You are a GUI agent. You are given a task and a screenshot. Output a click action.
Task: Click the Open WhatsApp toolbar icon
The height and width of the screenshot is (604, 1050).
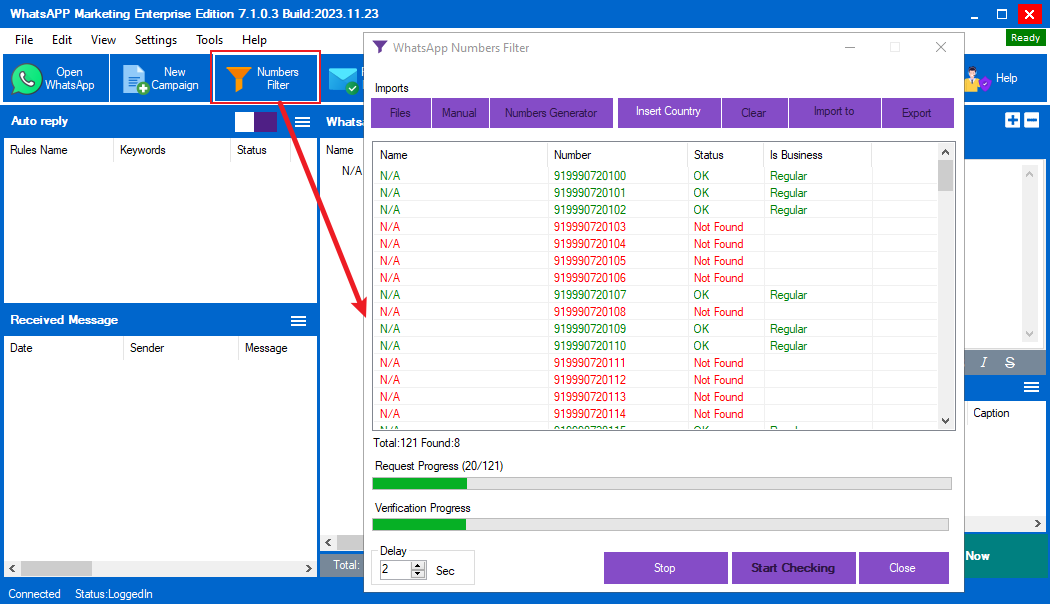[x=54, y=79]
